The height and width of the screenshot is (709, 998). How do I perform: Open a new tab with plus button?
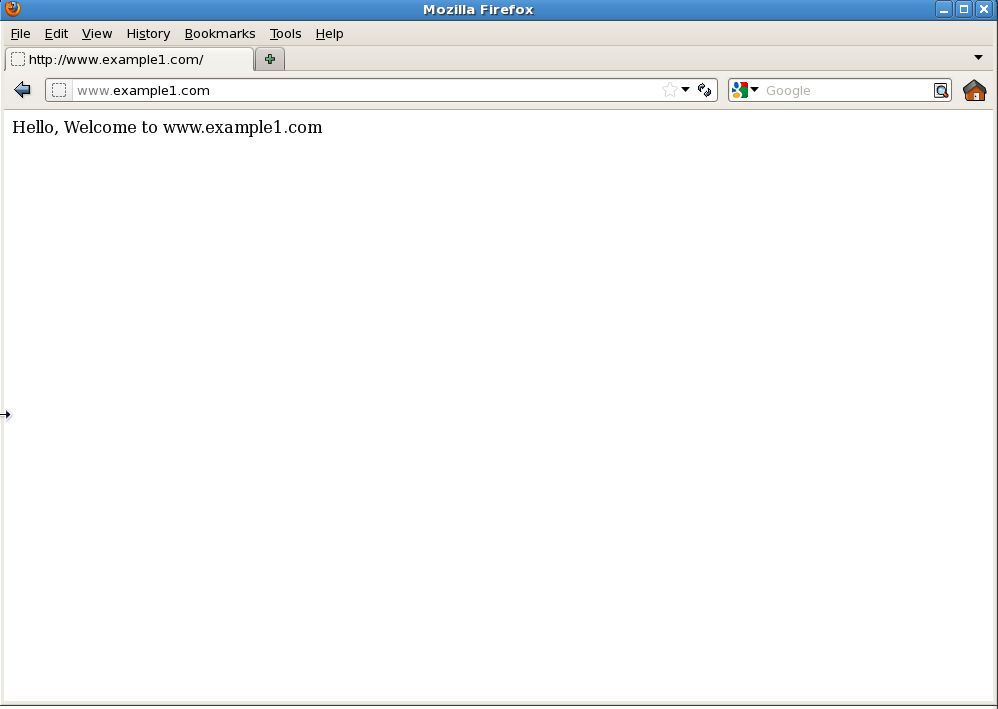click(x=270, y=59)
